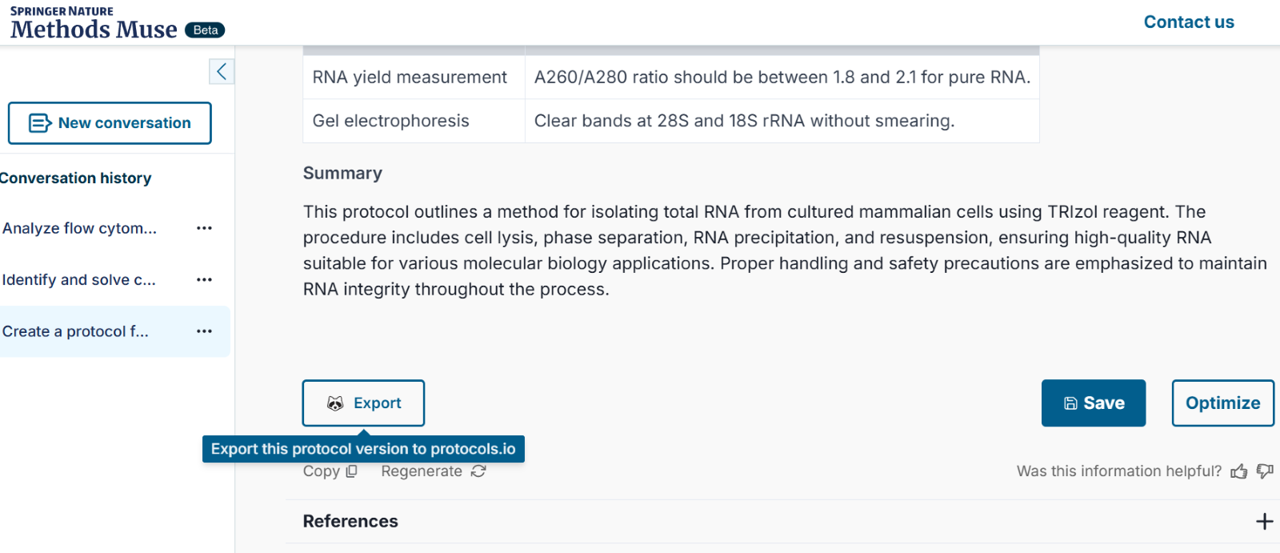Expand the References section with plus icon
Viewport: 1280px width, 553px height.
click(x=1264, y=521)
